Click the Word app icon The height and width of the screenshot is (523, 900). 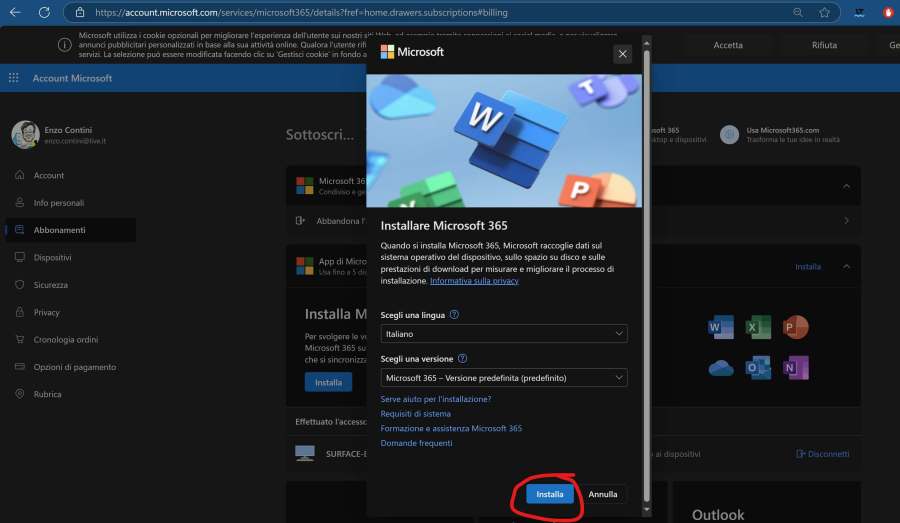(x=721, y=327)
